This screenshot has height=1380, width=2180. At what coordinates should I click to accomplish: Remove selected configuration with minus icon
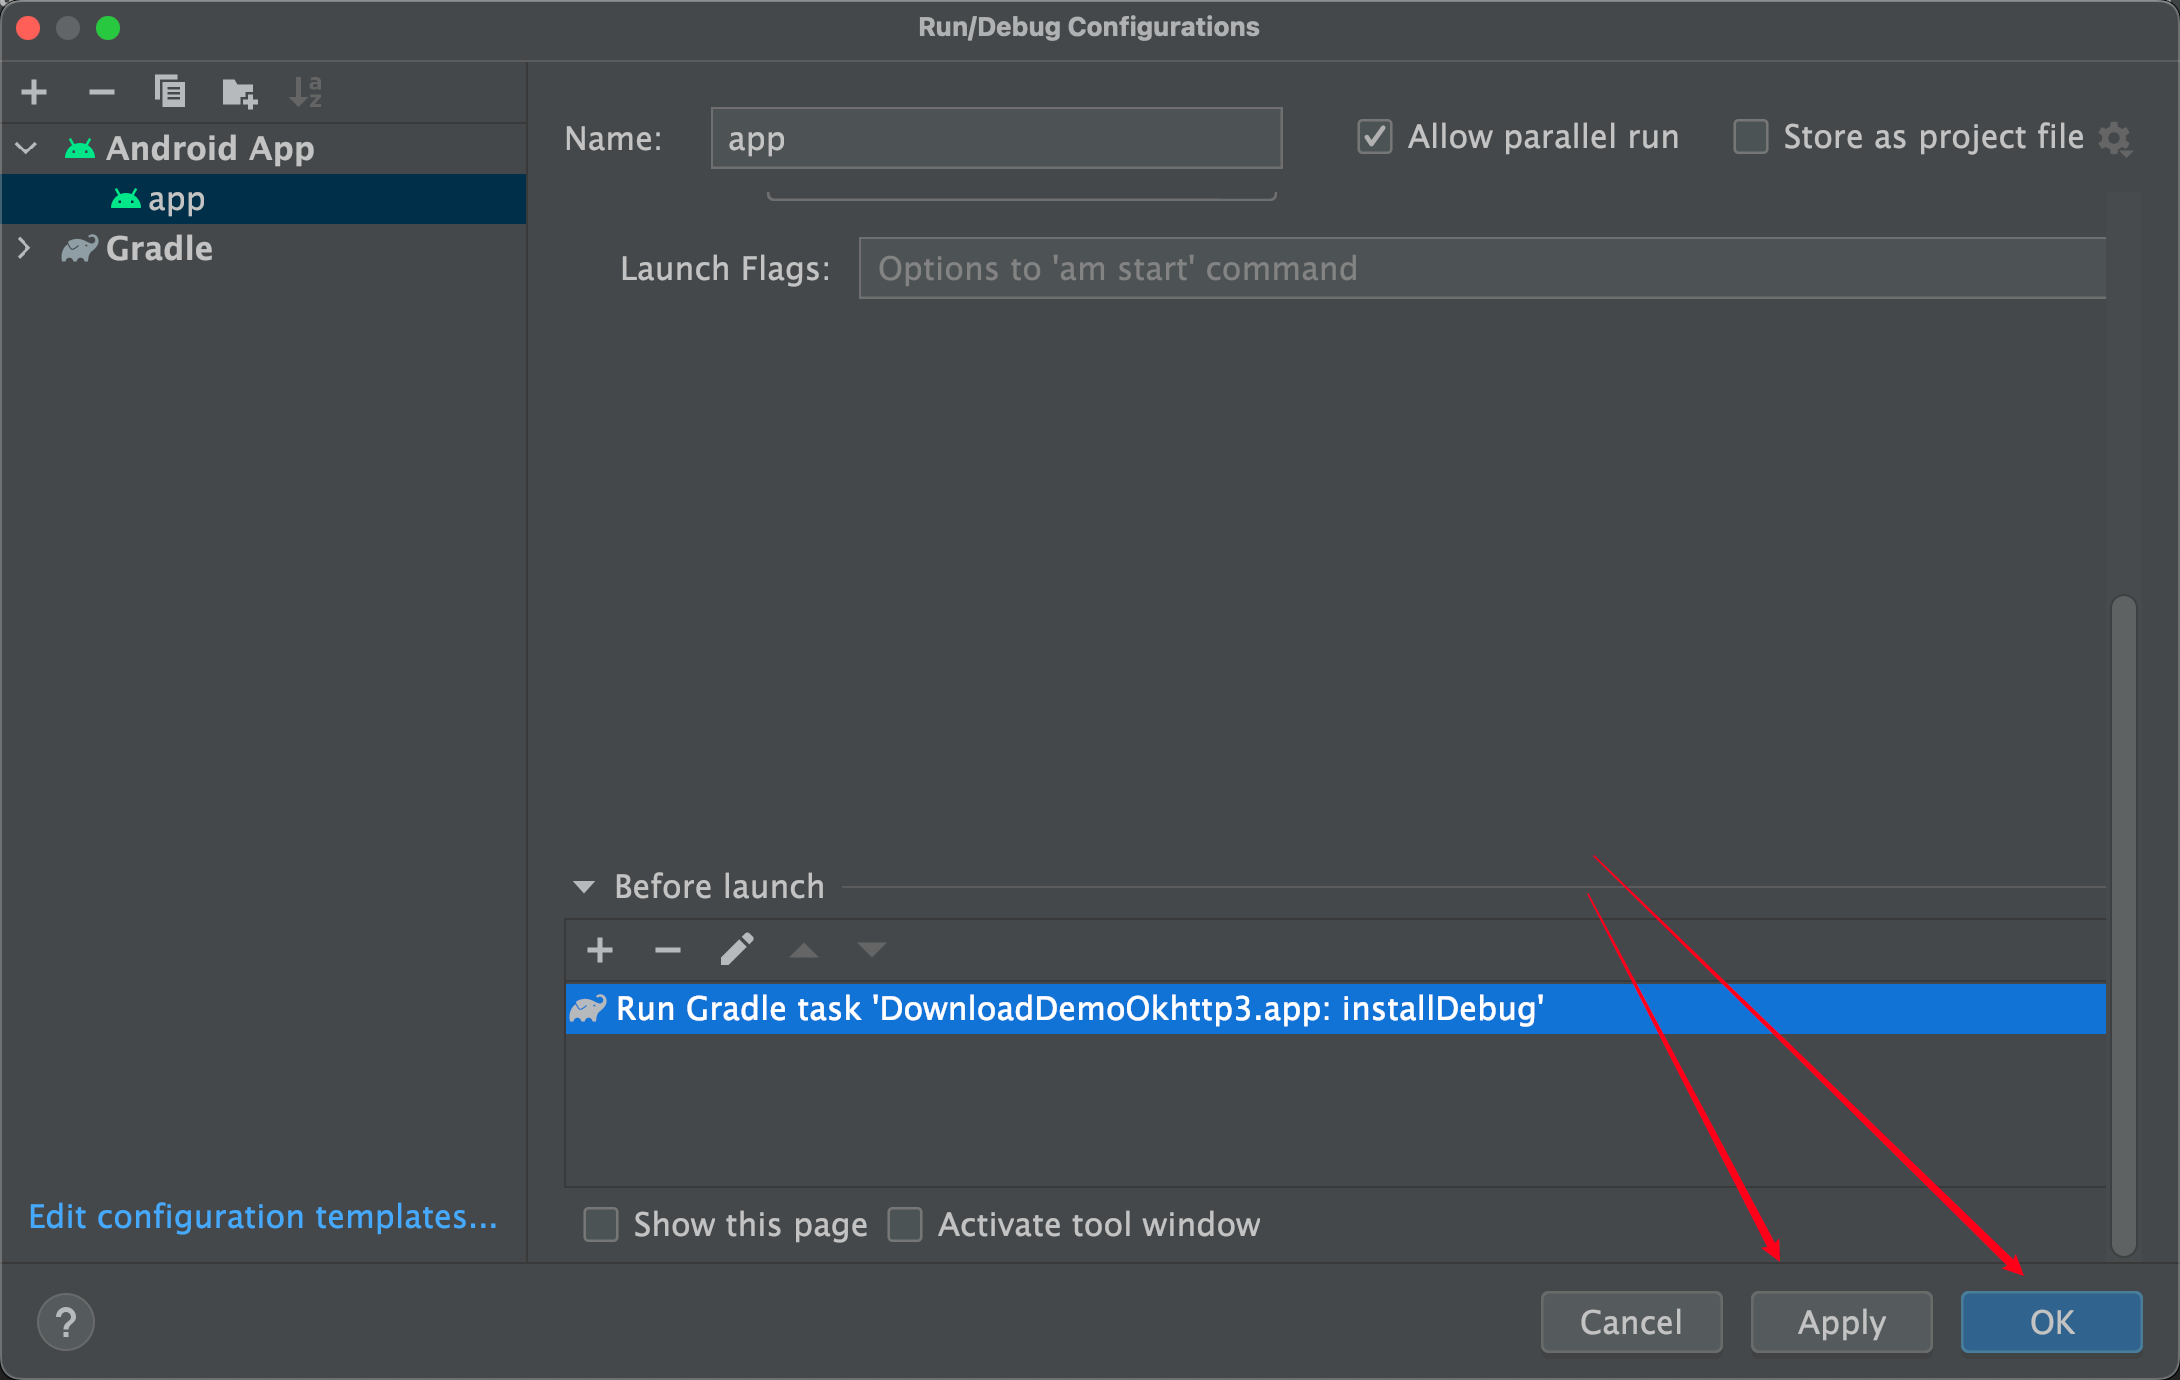[x=101, y=92]
